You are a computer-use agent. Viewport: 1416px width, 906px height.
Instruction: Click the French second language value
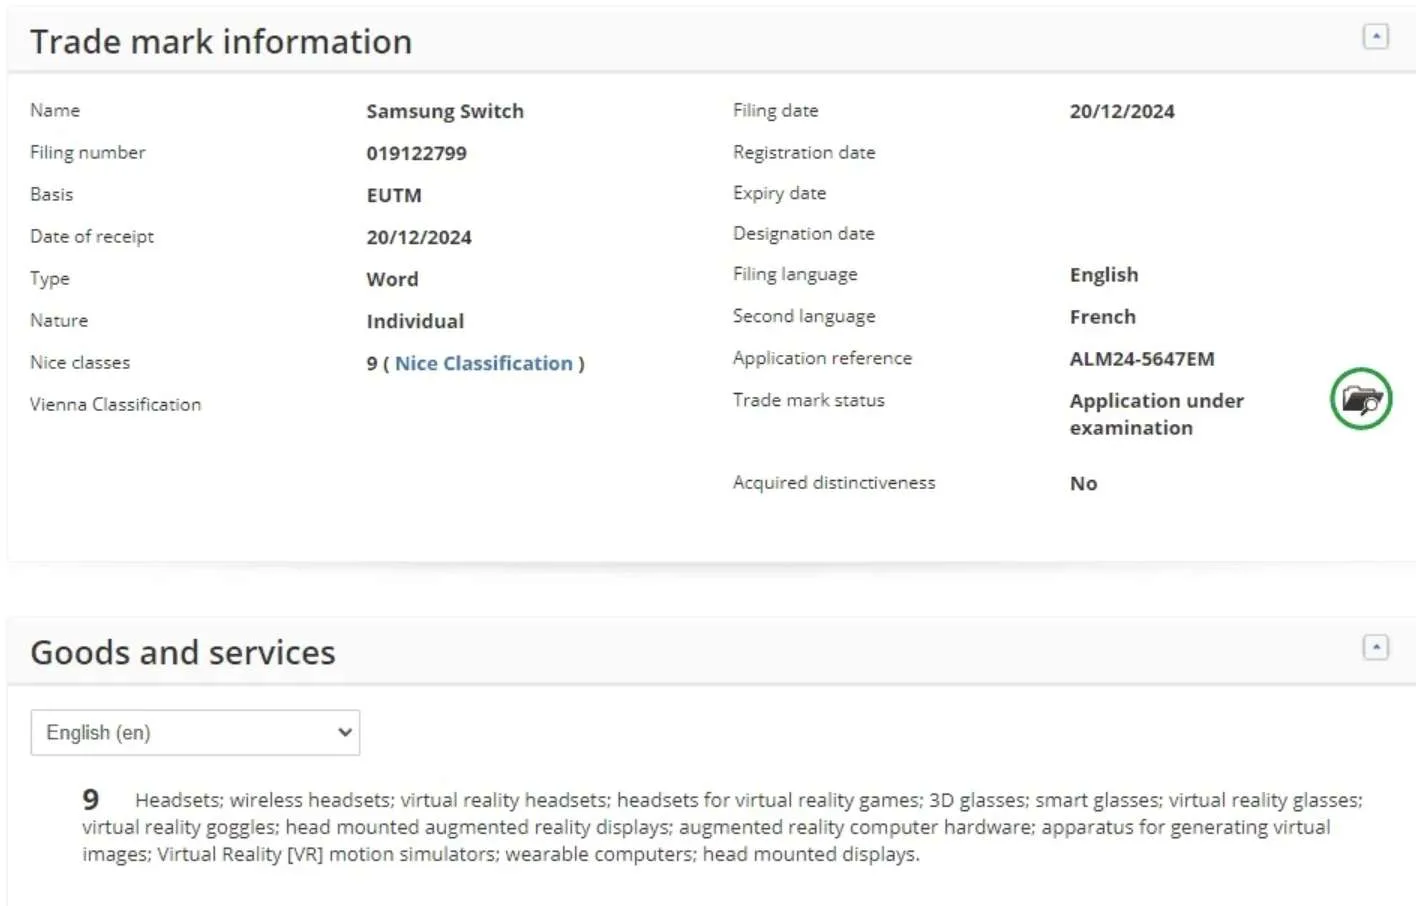coord(1103,316)
